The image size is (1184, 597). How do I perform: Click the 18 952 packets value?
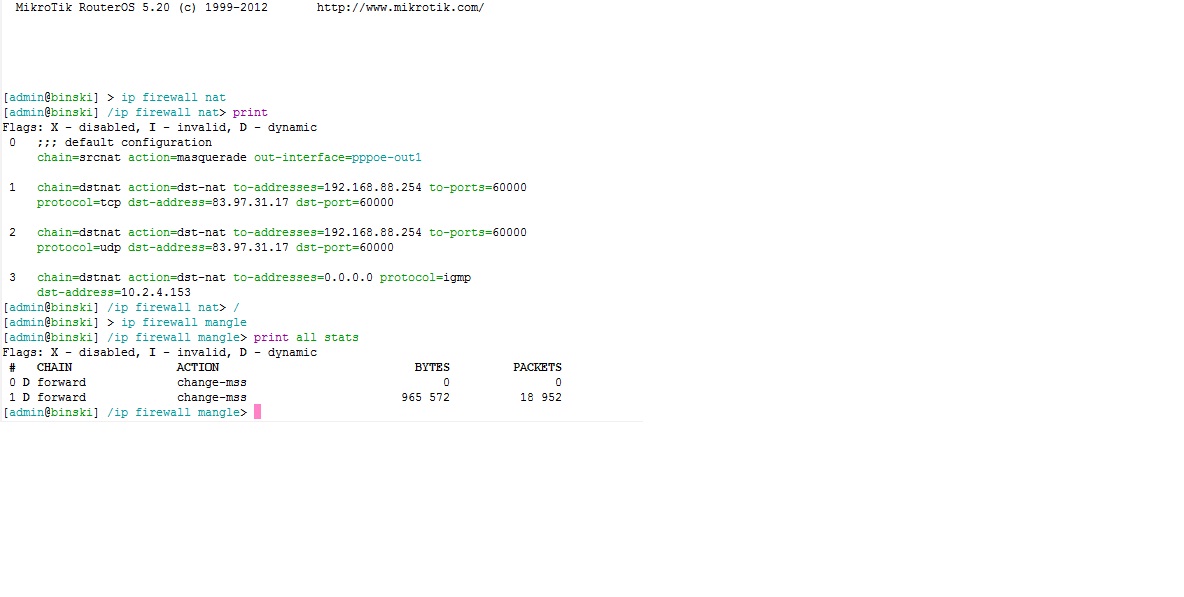coord(540,397)
